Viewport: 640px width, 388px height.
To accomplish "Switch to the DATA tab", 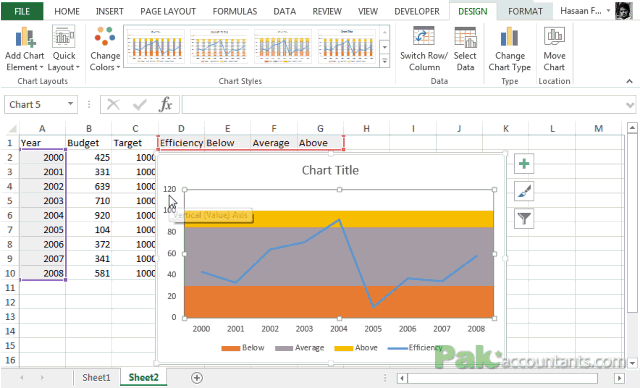I will pos(284,11).
